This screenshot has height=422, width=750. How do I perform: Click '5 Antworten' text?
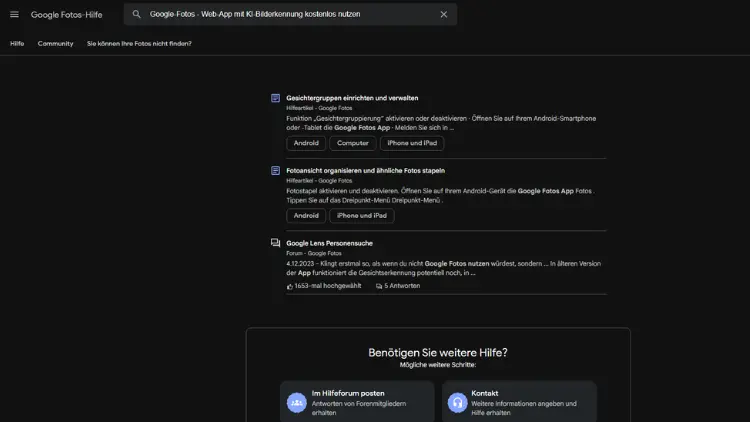coord(402,286)
